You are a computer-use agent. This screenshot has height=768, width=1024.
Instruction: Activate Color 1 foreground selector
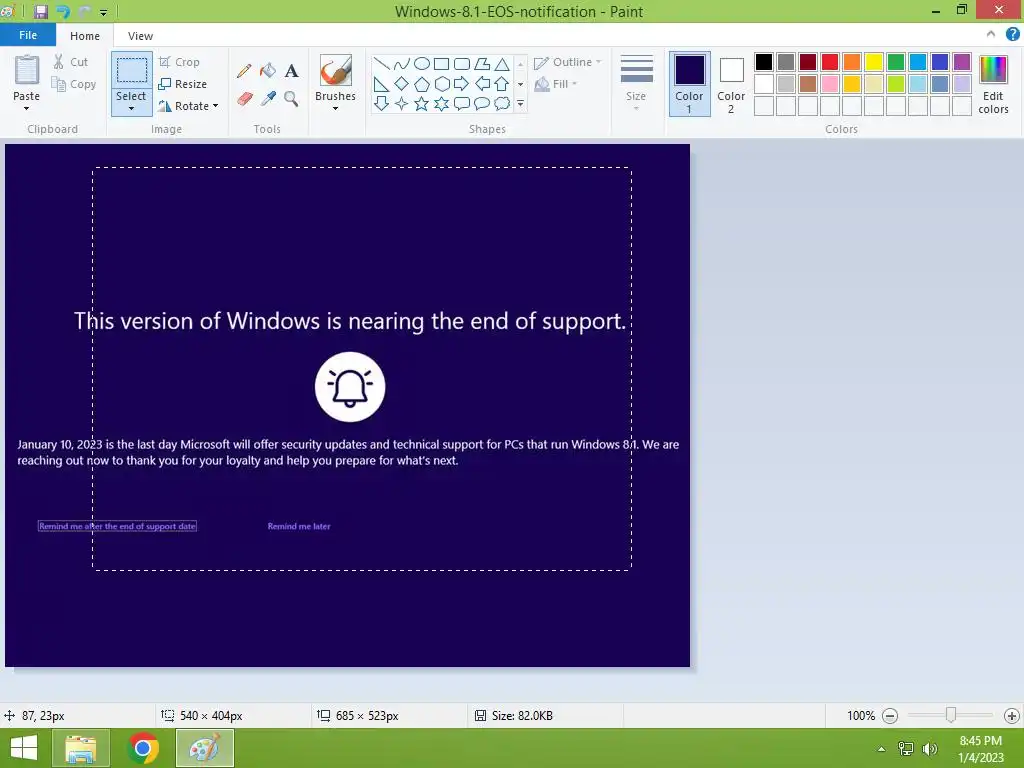click(689, 84)
